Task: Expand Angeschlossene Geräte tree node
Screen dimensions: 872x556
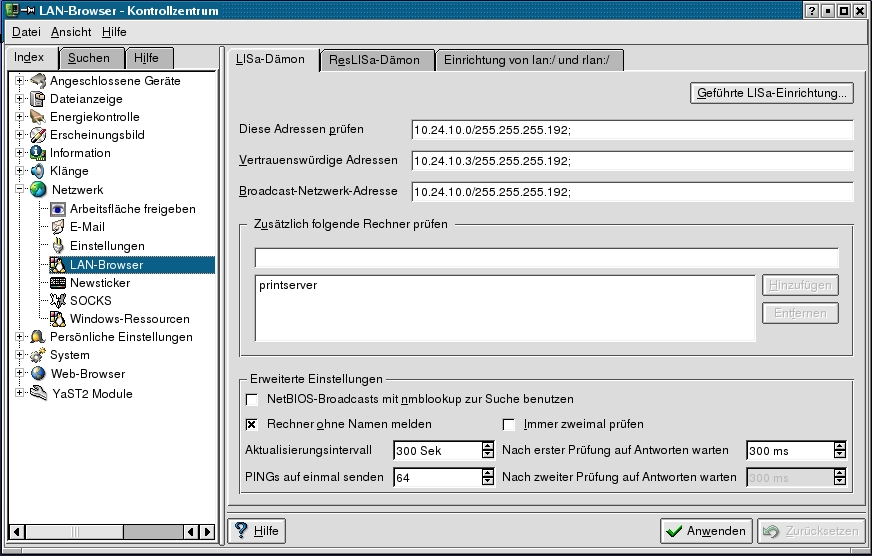Action: coord(19,81)
